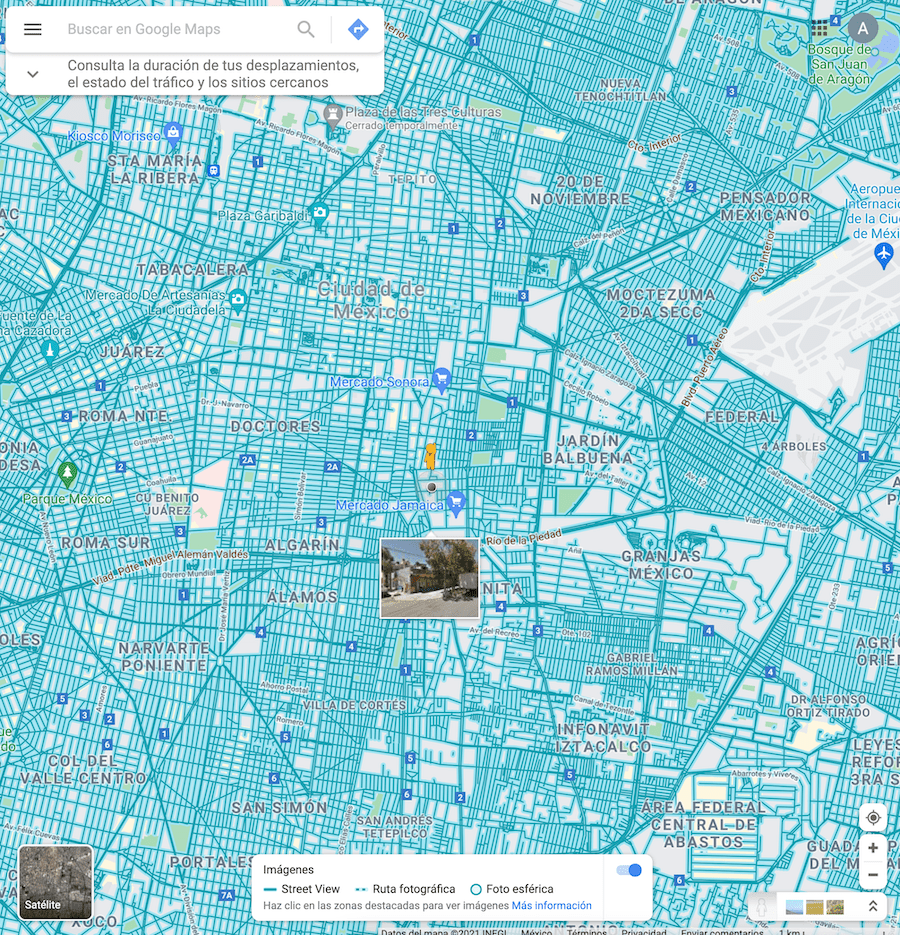Open the Google account avatar 'A'

pyautogui.click(x=862, y=28)
